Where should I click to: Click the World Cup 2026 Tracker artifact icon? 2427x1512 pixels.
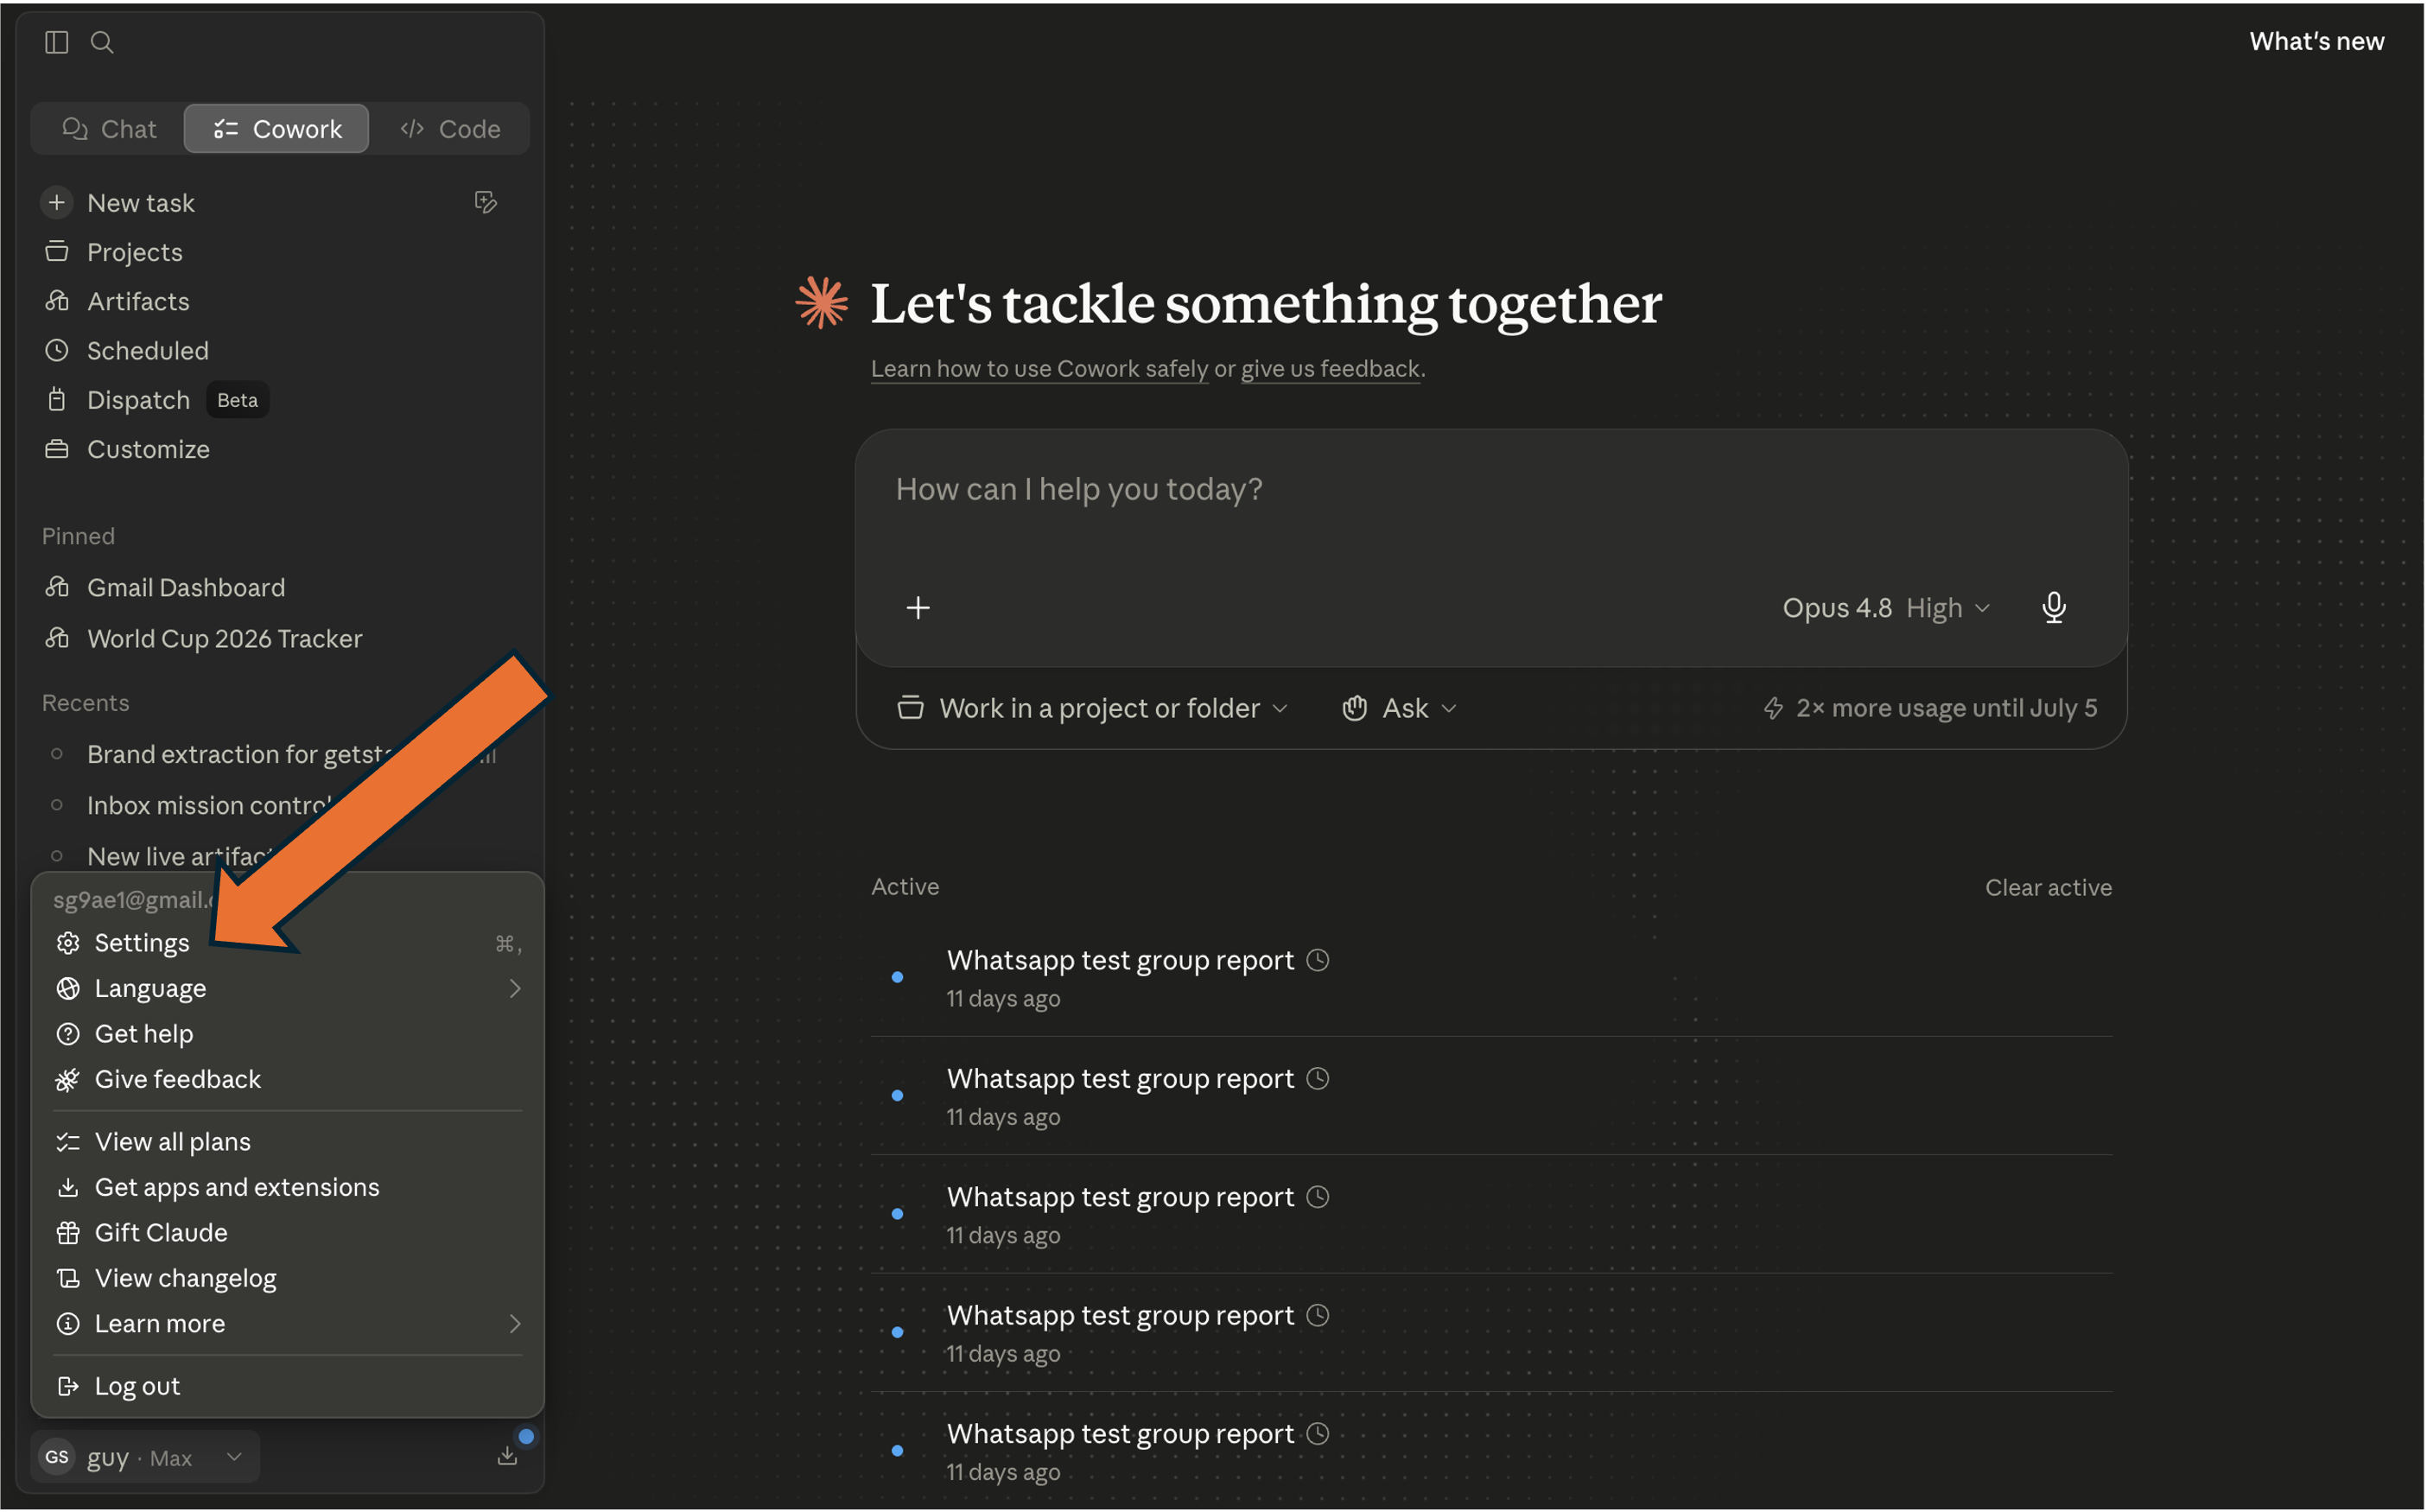pos(57,638)
